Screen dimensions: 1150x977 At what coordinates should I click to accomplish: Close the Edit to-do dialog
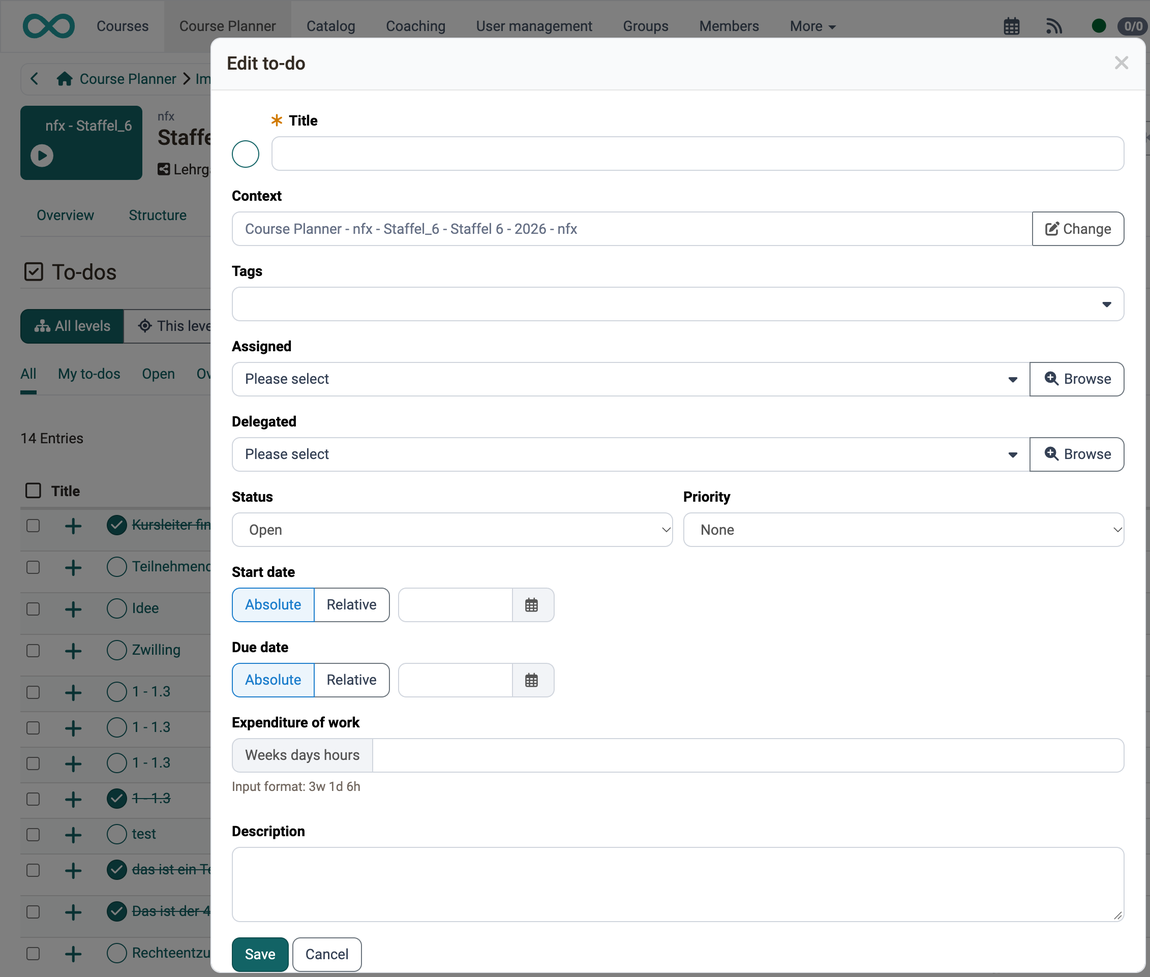pos(1121,63)
